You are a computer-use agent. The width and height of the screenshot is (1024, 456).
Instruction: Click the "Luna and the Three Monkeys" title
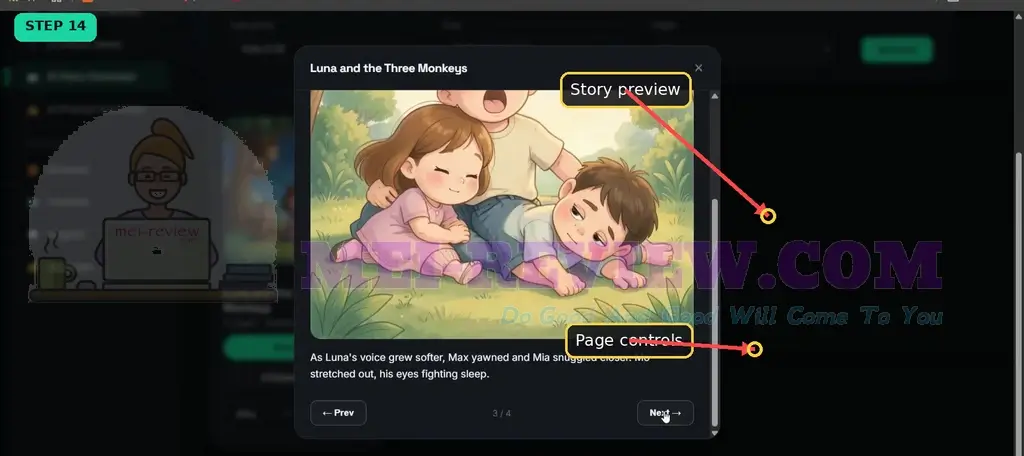[x=389, y=68]
